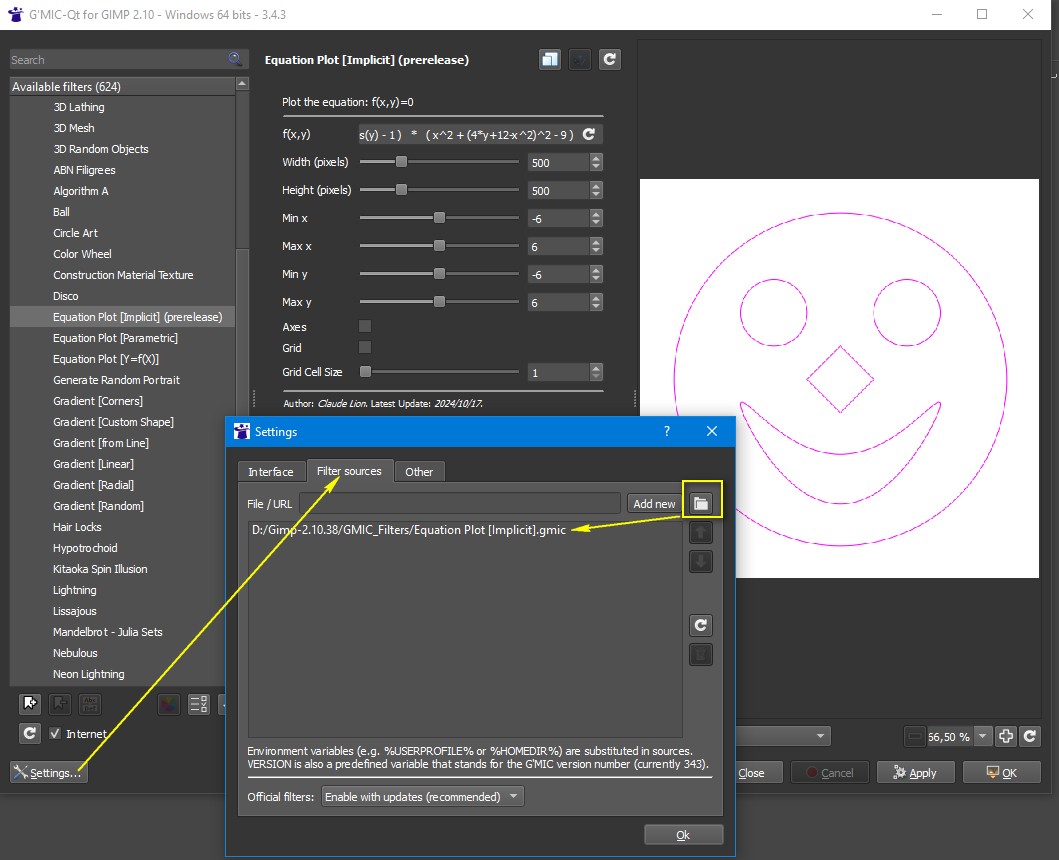
Task: Click the remove fave bookmark icon
Action: (x=60, y=704)
